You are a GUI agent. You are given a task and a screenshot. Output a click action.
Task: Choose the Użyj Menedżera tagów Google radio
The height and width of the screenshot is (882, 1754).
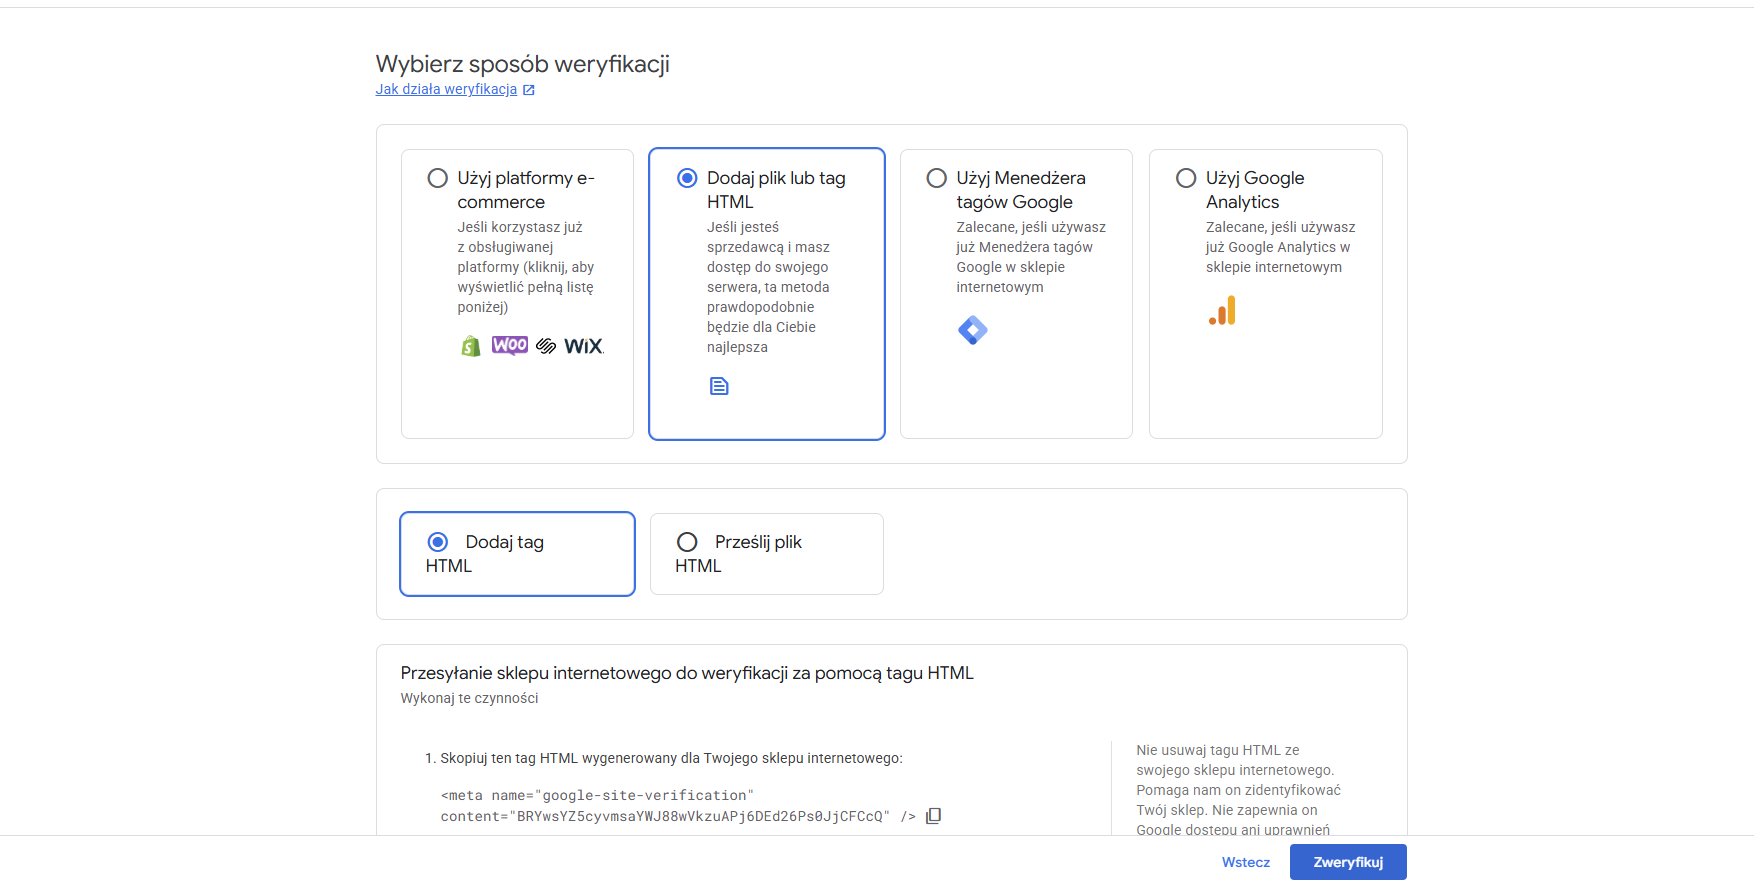point(937,178)
